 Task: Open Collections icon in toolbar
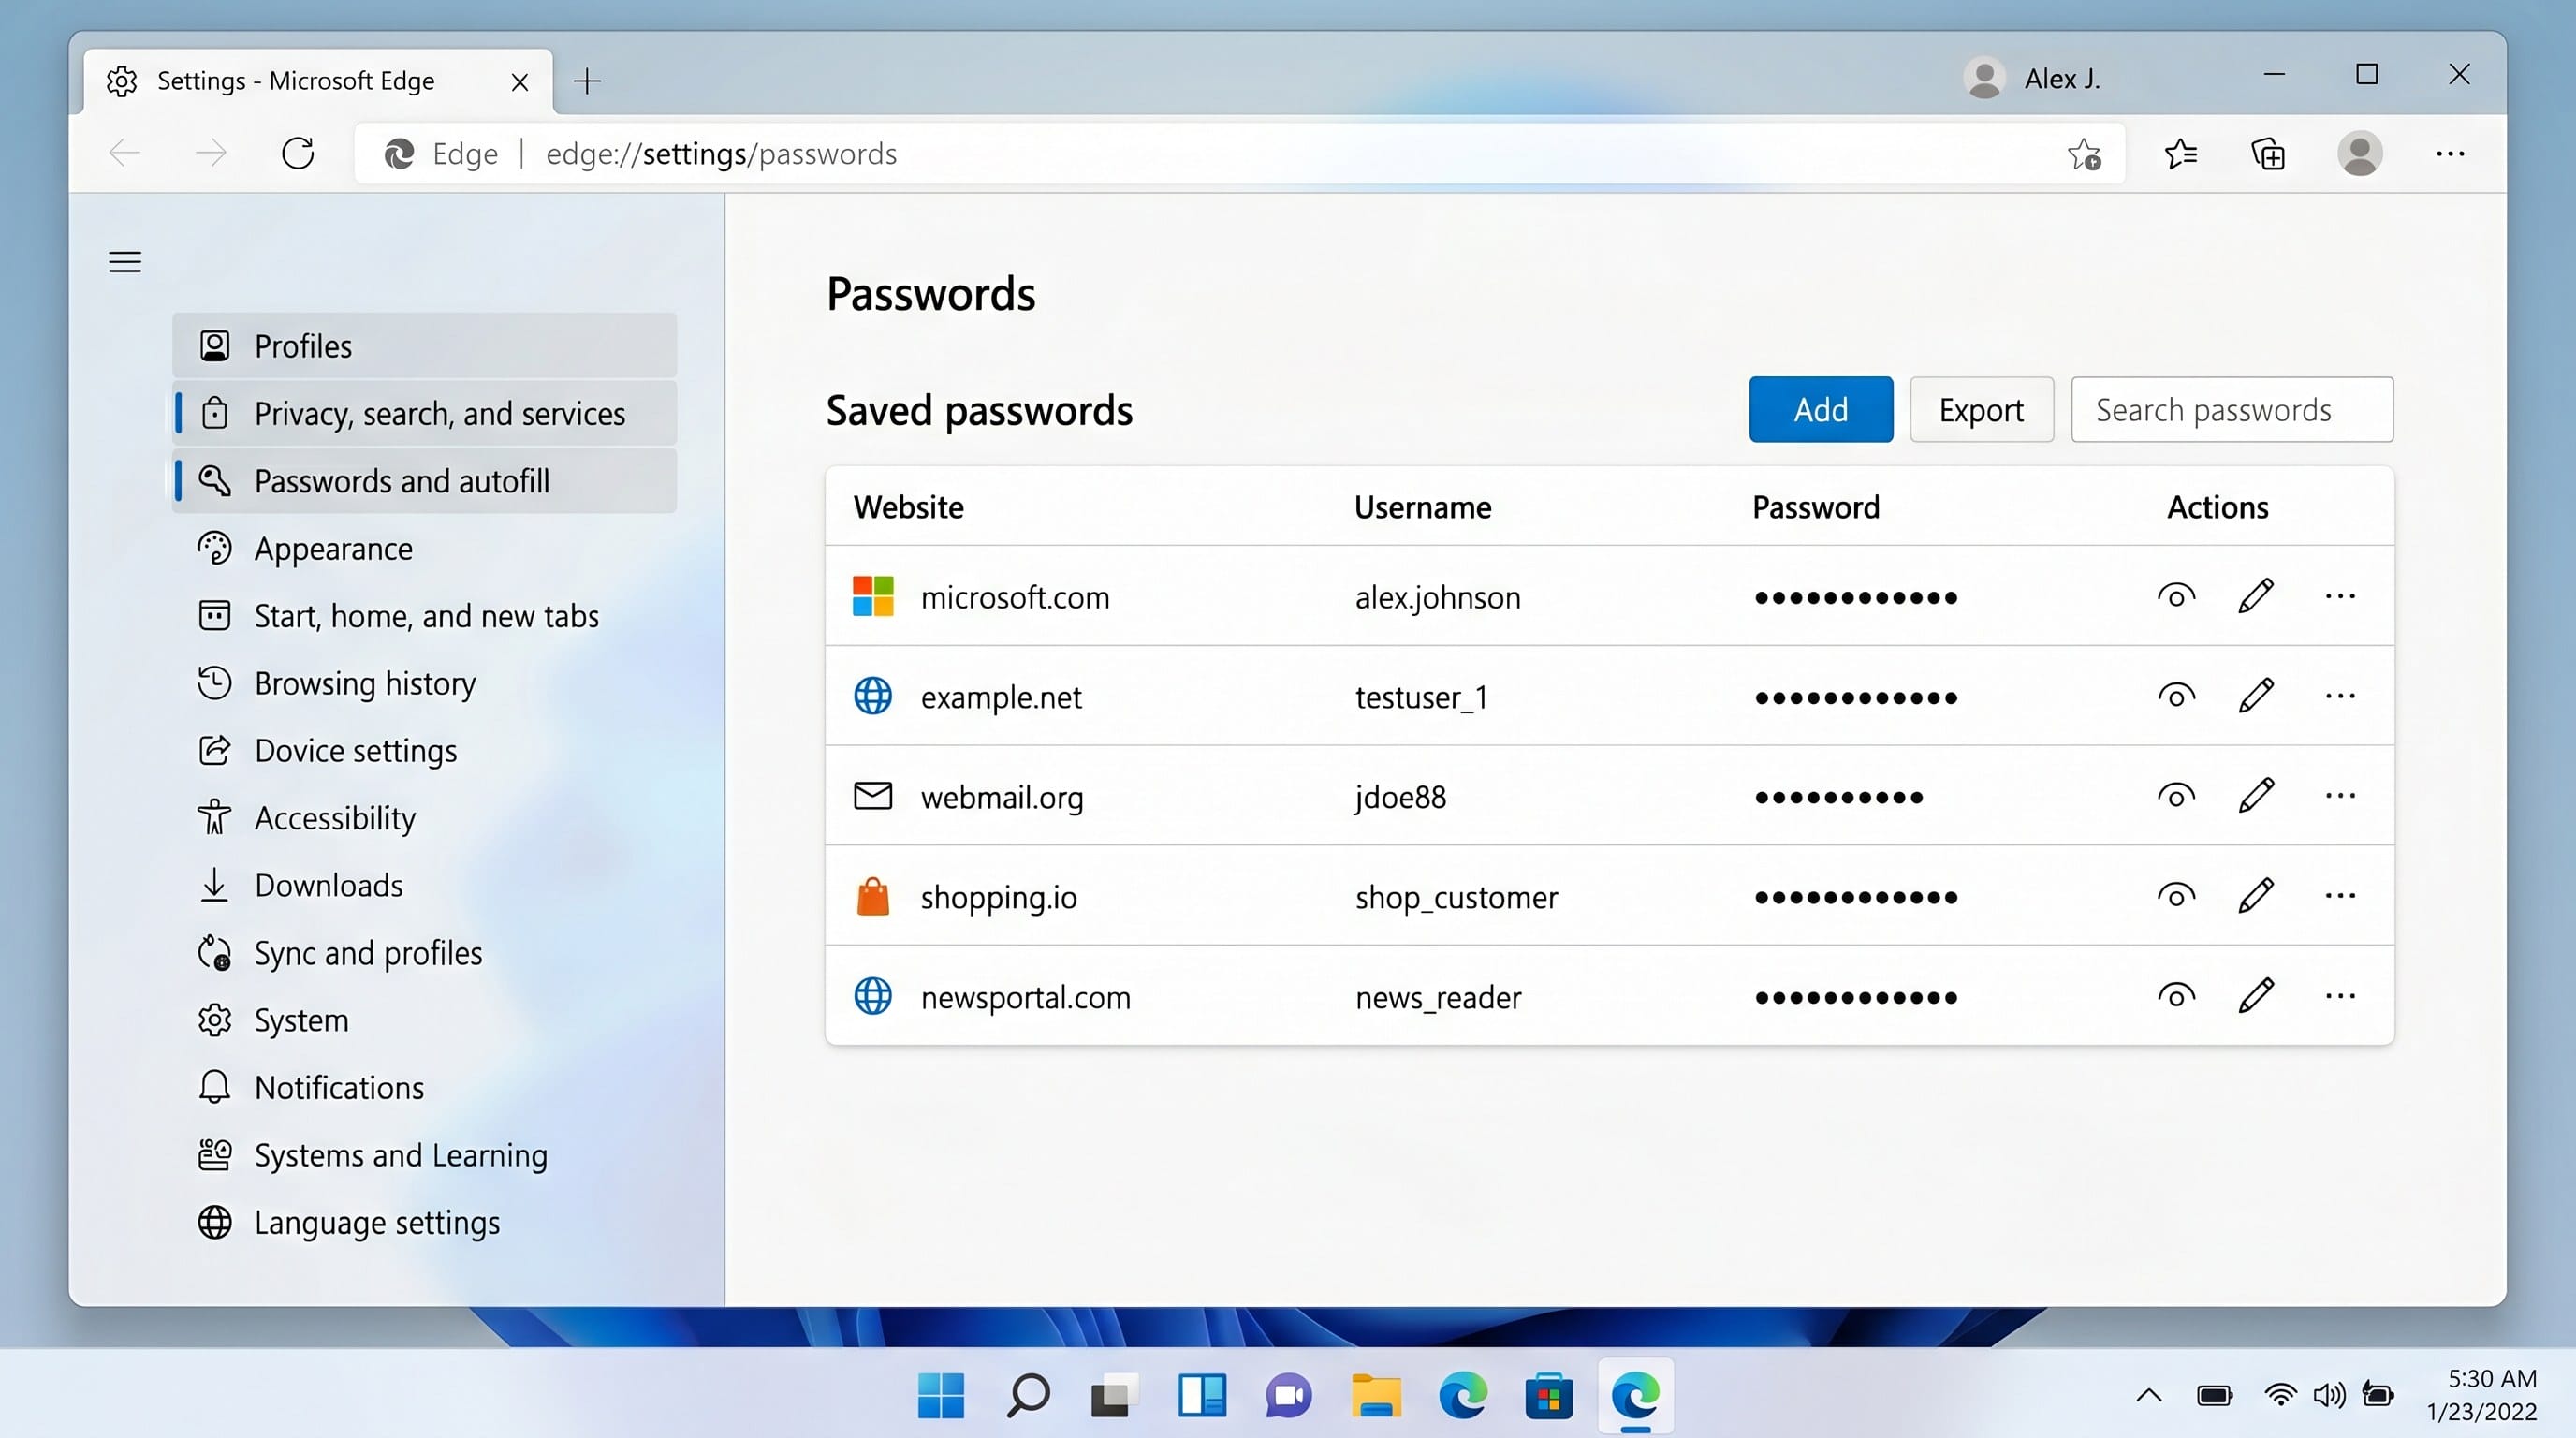(x=2268, y=154)
